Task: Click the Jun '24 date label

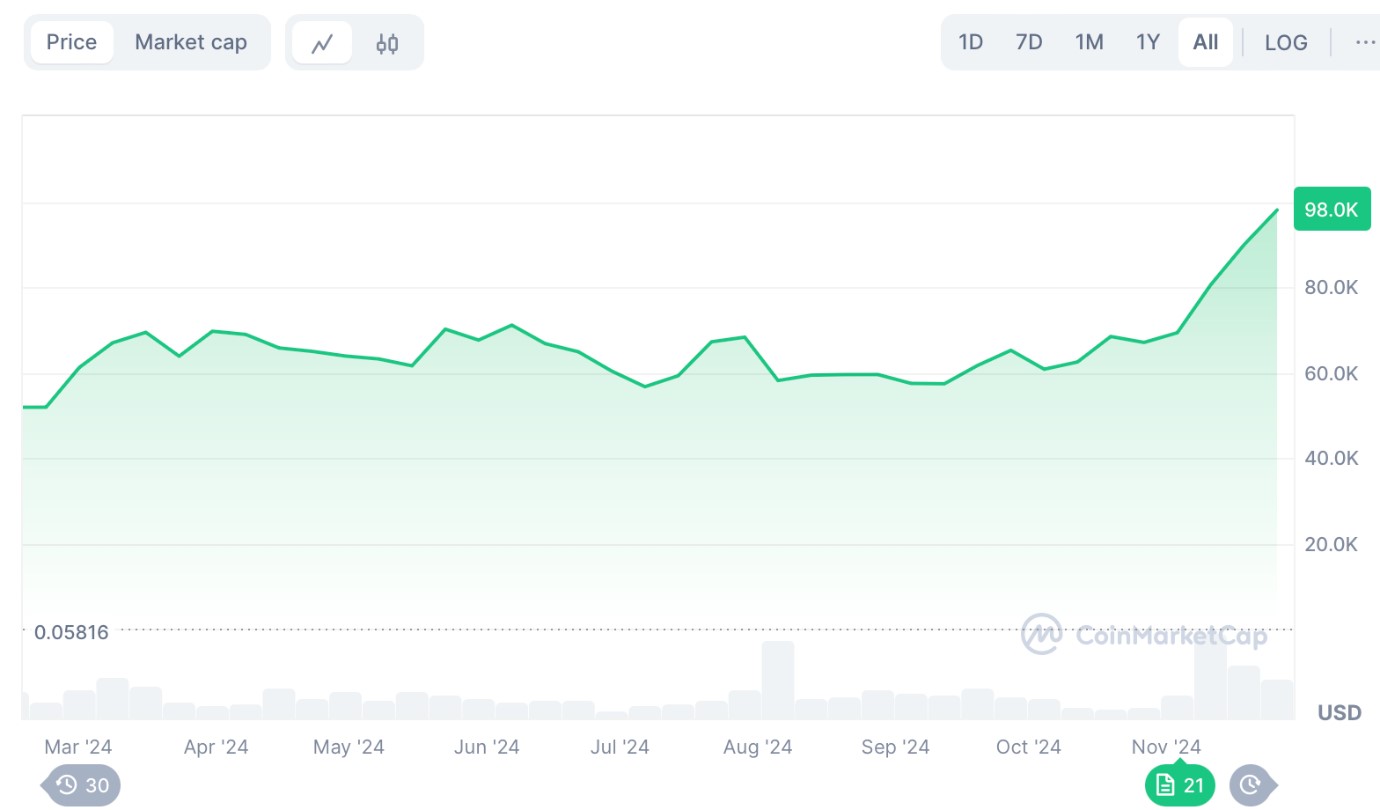Action: click(487, 747)
